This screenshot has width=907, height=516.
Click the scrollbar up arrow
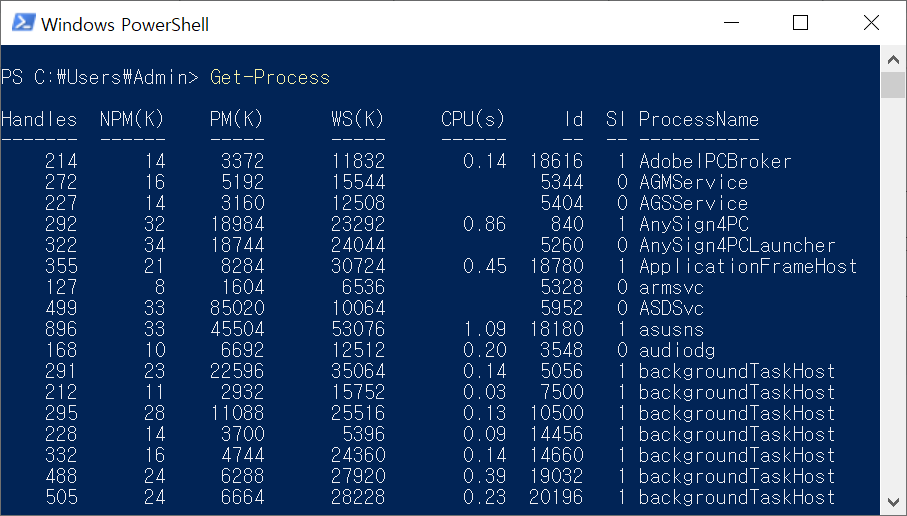893,60
